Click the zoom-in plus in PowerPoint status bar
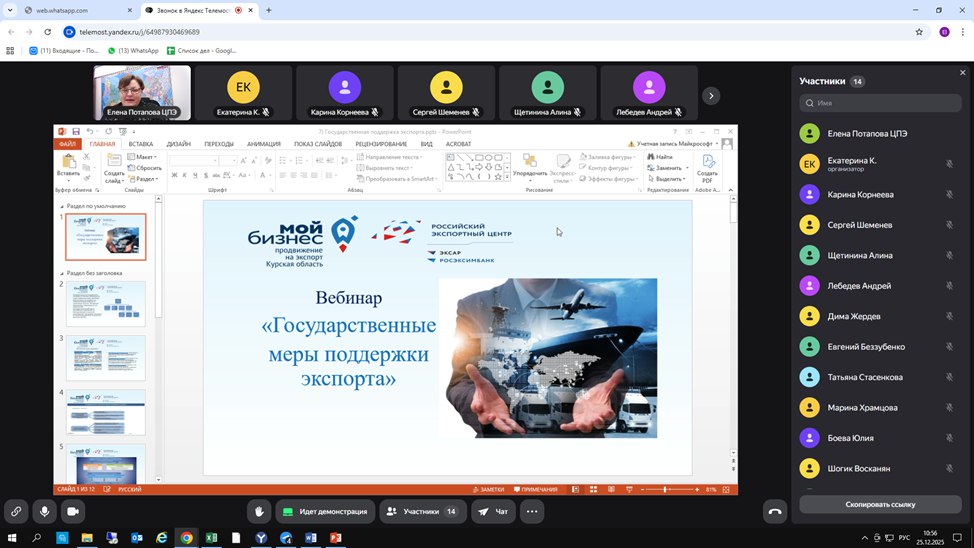The image size is (974, 548). click(697, 490)
